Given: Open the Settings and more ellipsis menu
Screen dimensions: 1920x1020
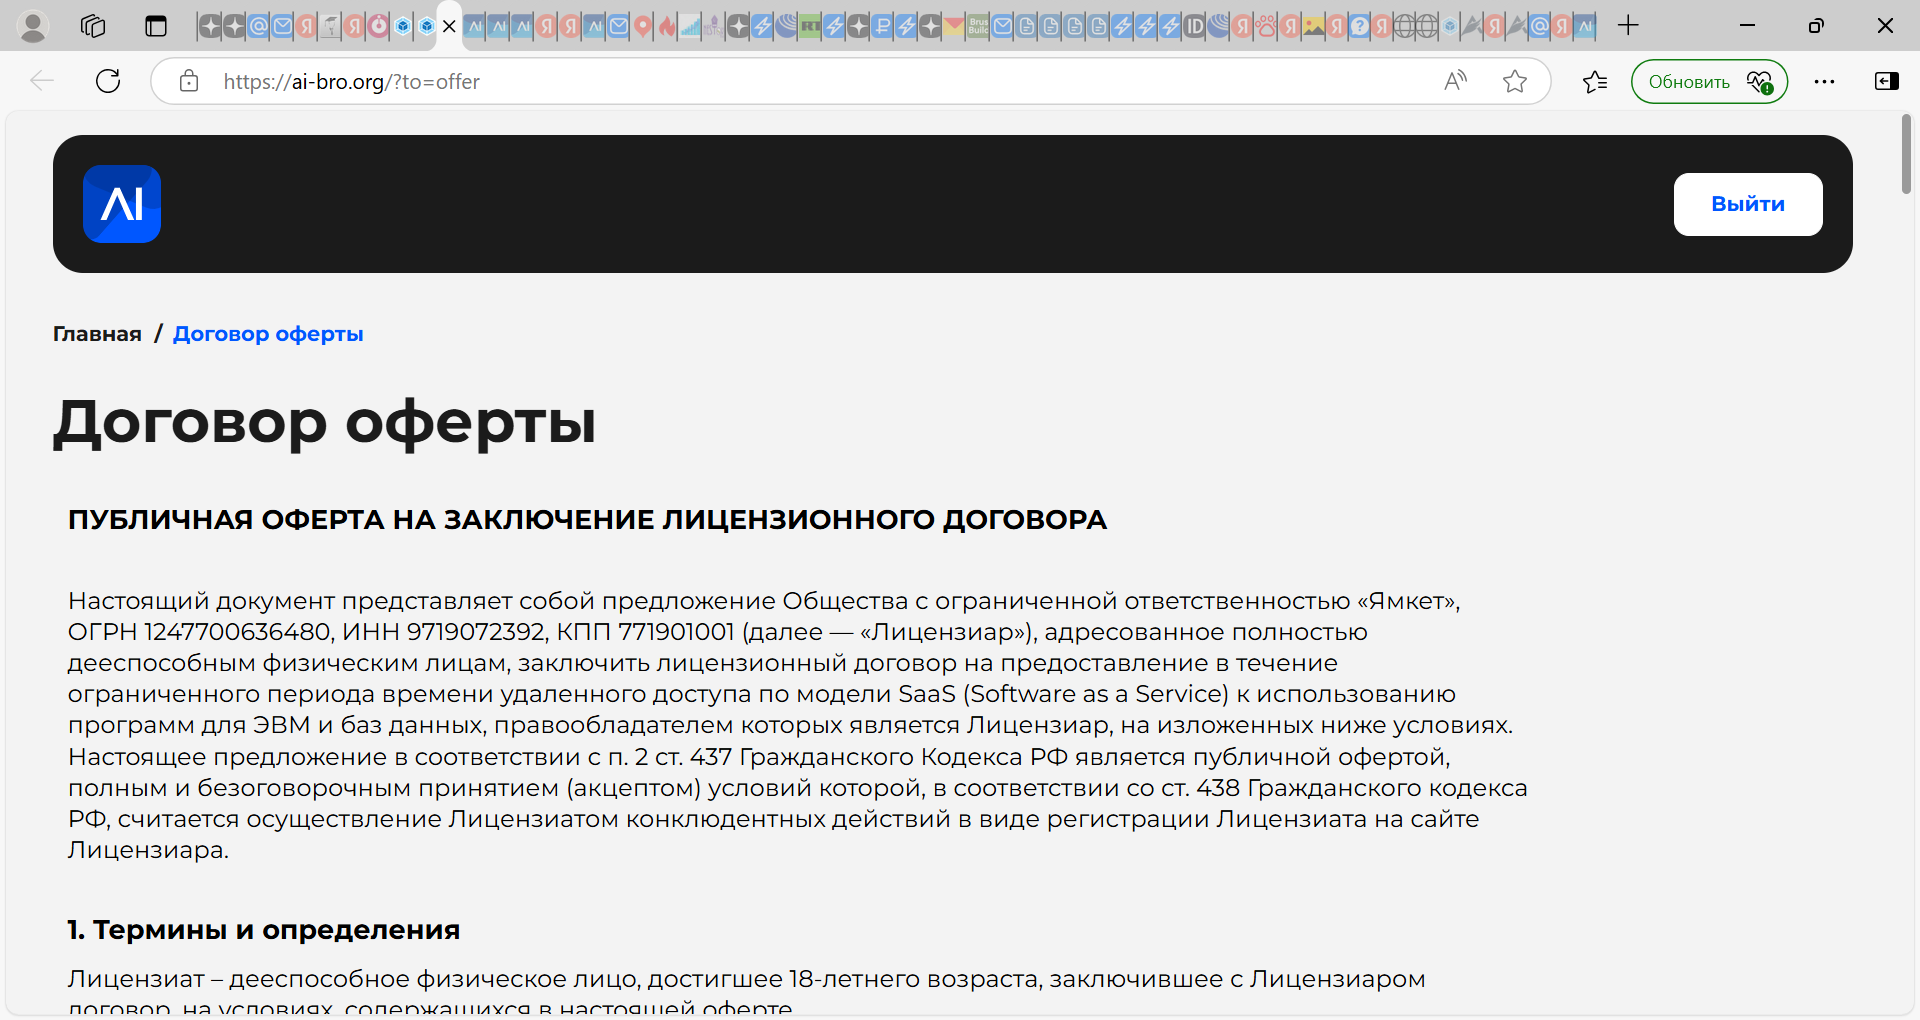Looking at the screenshot, I should click(x=1824, y=81).
